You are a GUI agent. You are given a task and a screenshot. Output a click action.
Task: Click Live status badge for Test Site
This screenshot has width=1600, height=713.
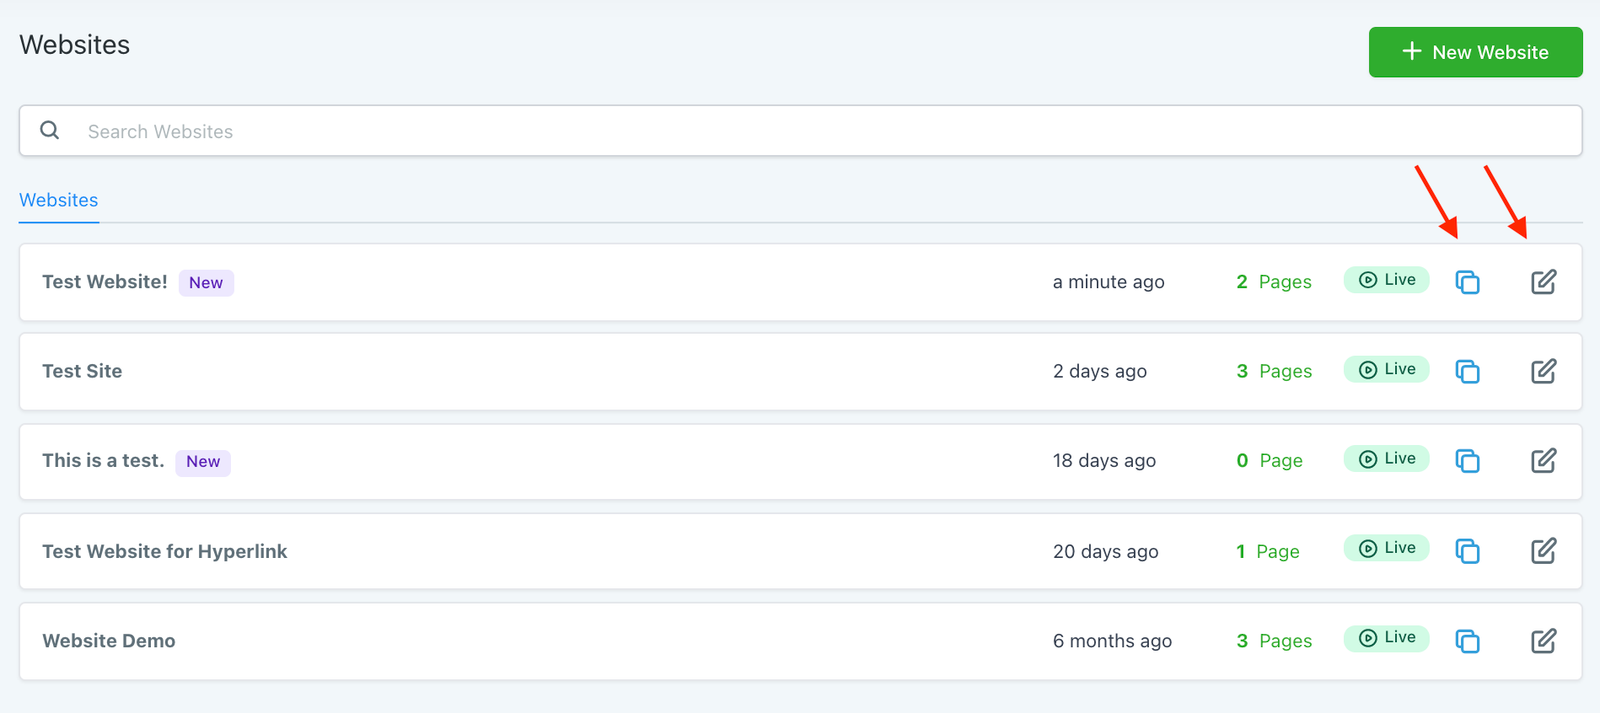1386,369
